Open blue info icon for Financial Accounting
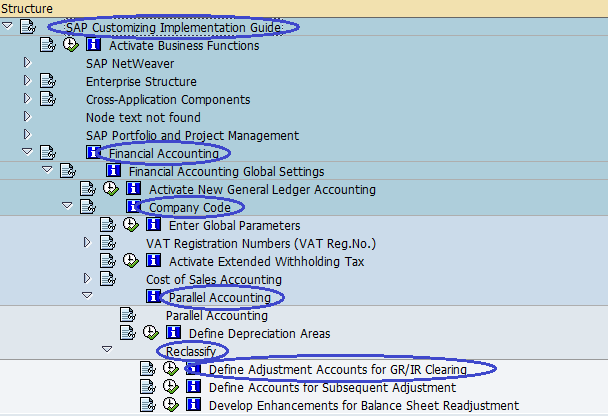 [93, 152]
